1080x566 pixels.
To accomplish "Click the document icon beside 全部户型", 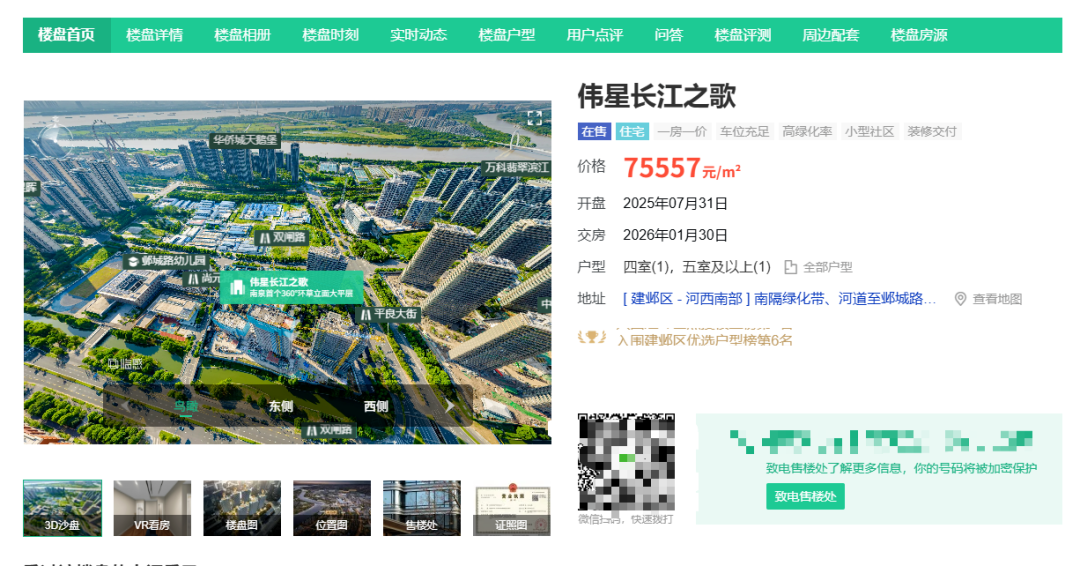I will 791,267.
